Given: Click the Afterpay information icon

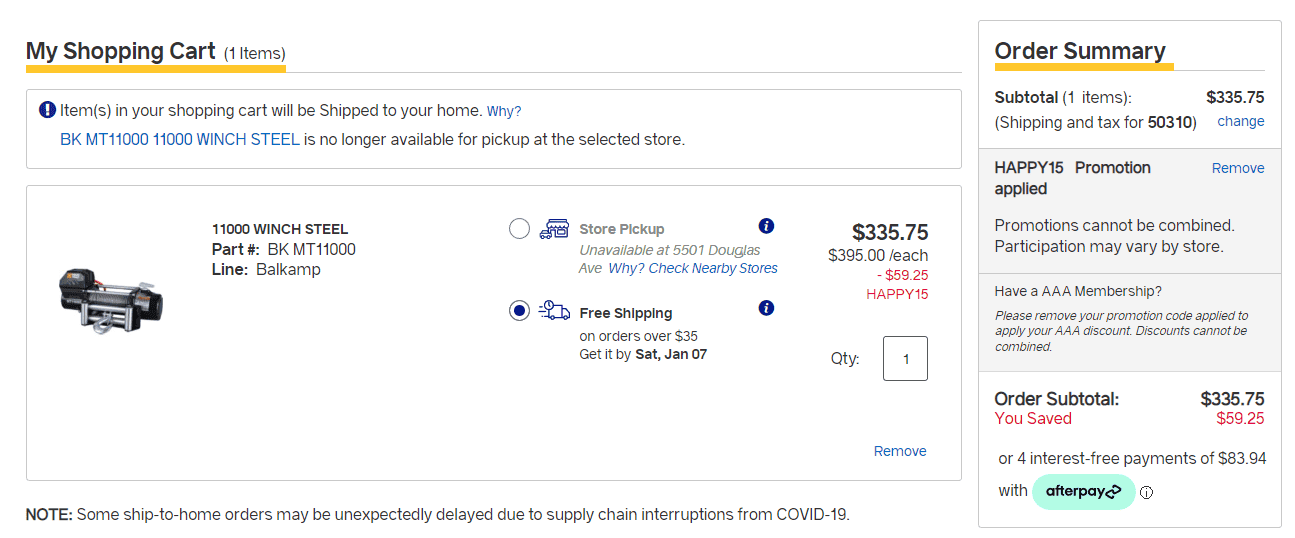Looking at the screenshot, I should coord(1146,492).
